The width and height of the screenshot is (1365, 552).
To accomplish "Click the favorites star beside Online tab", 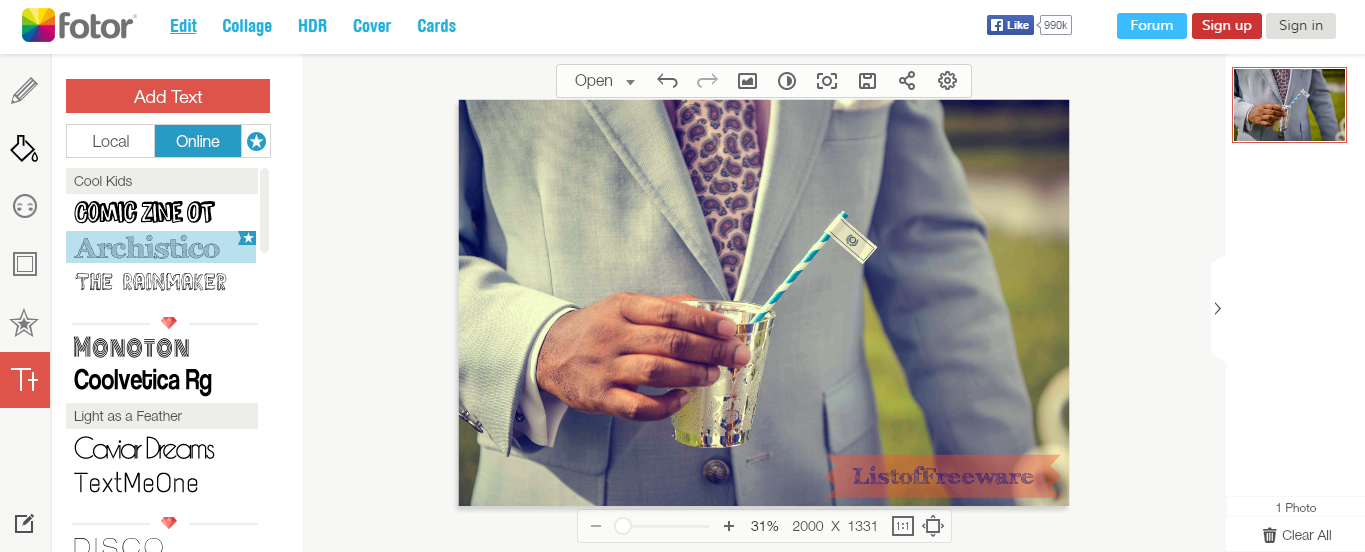I will 256,142.
